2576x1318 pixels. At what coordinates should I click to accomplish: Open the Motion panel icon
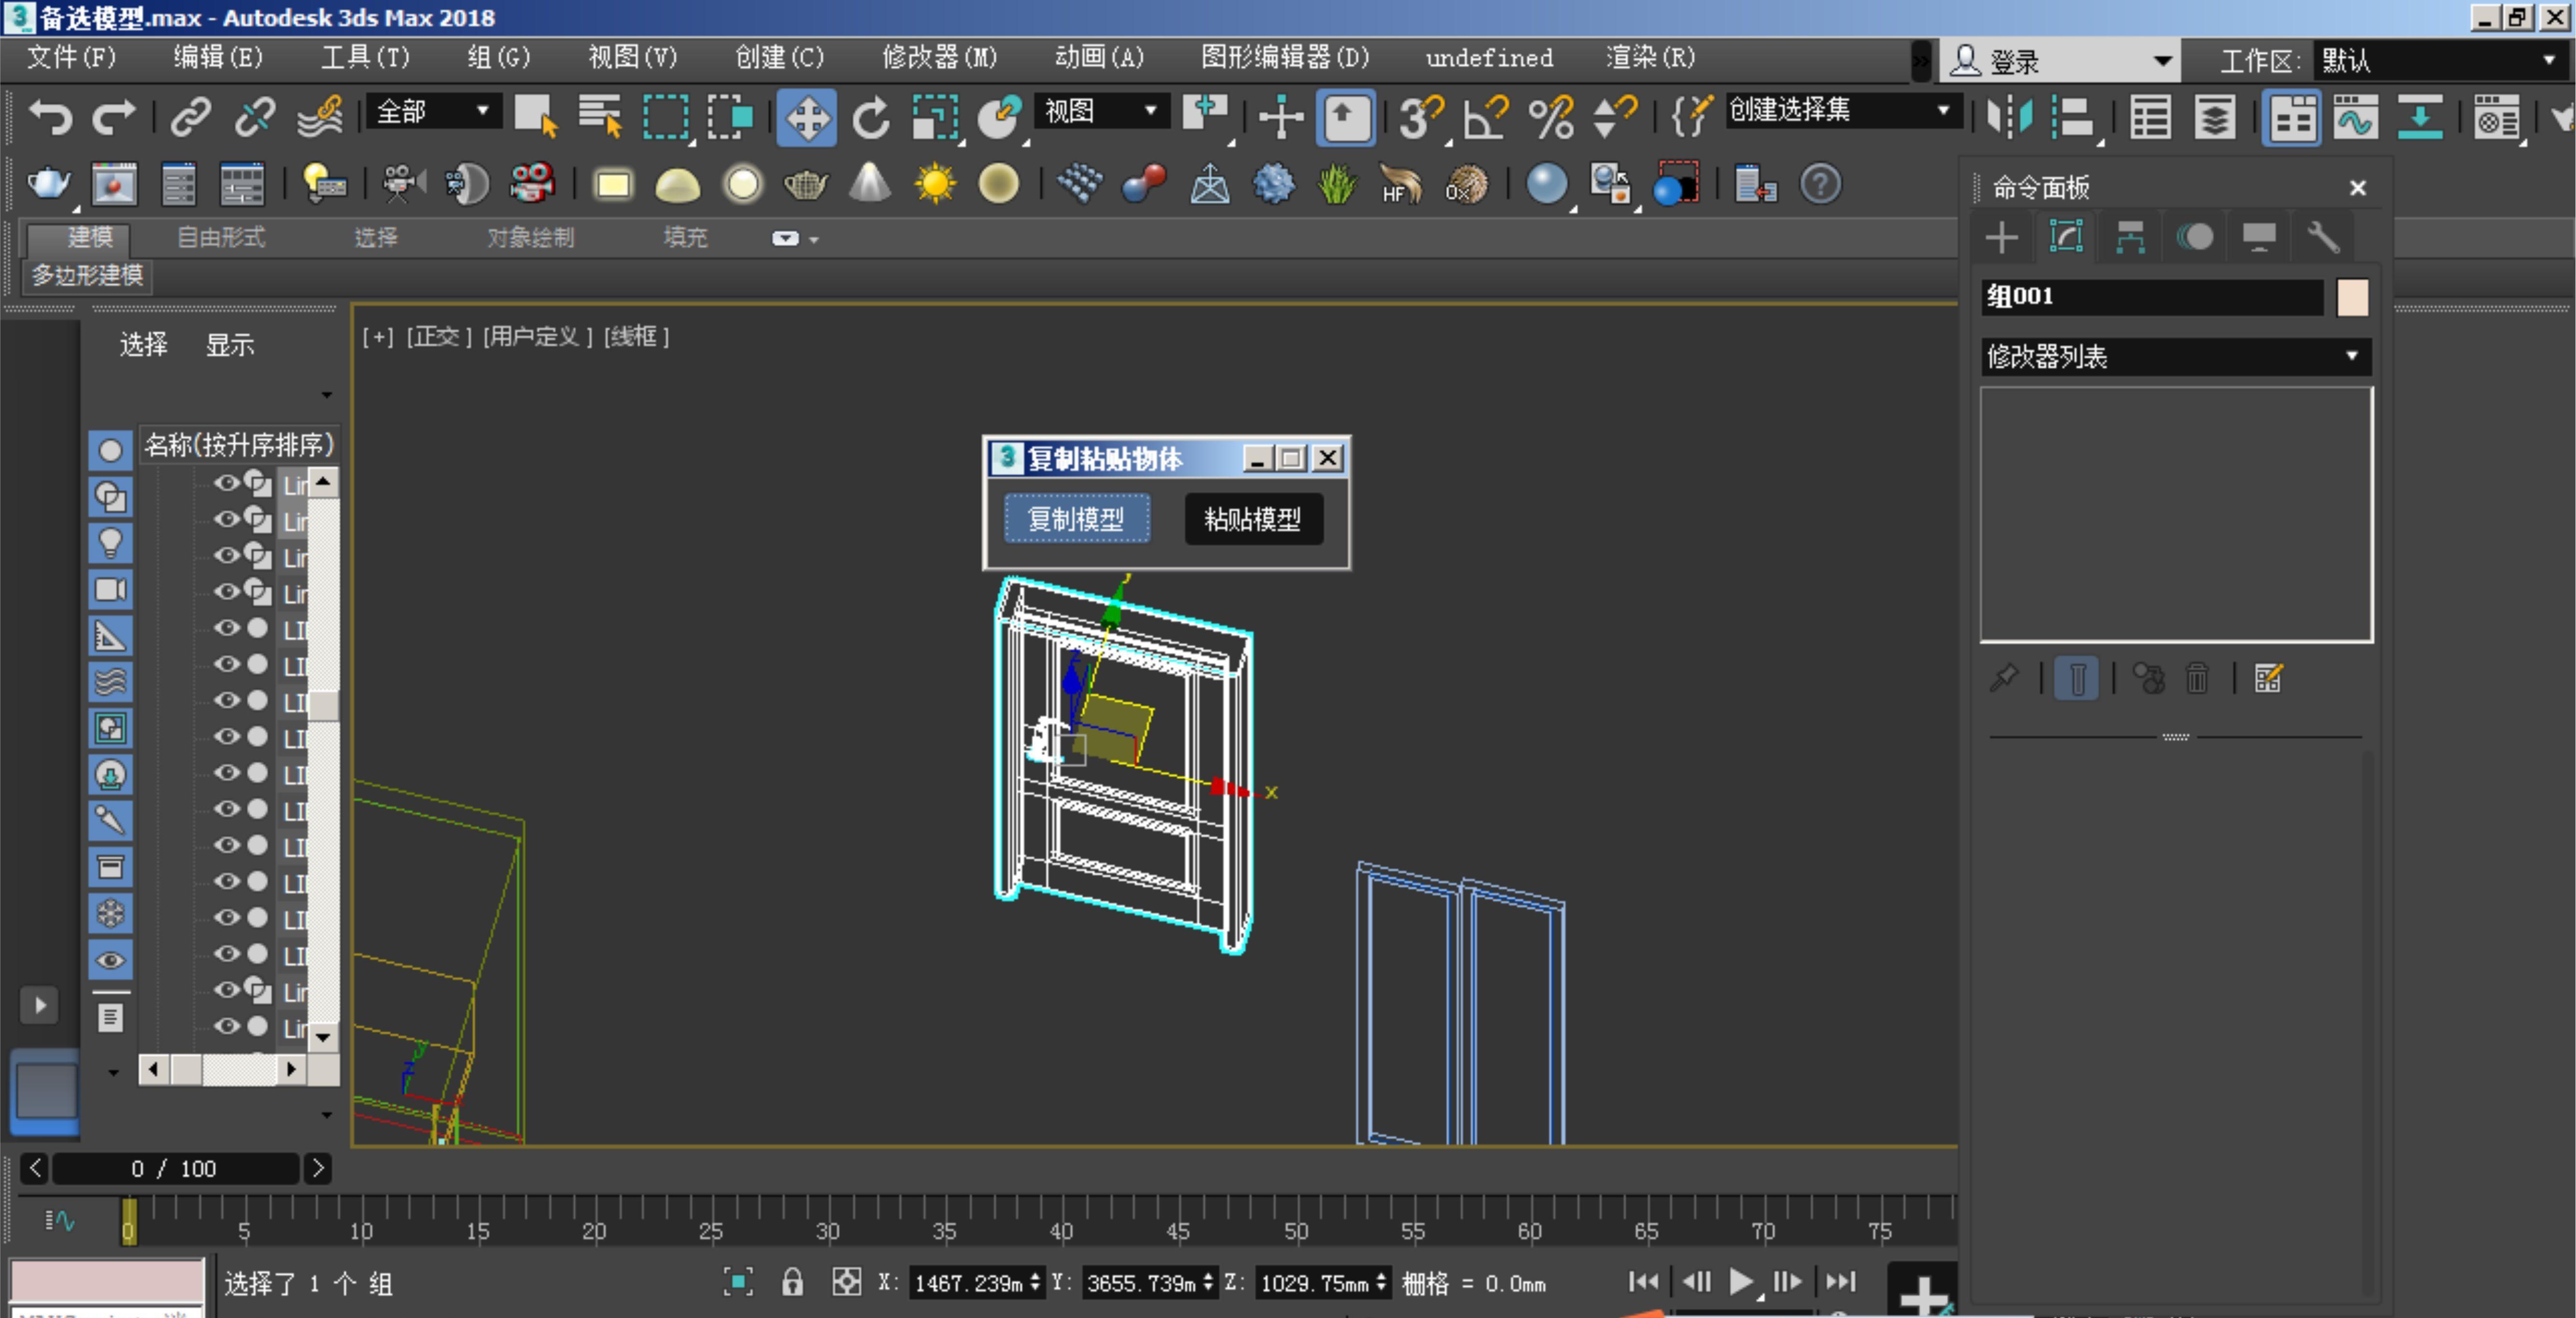click(2195, 238)
